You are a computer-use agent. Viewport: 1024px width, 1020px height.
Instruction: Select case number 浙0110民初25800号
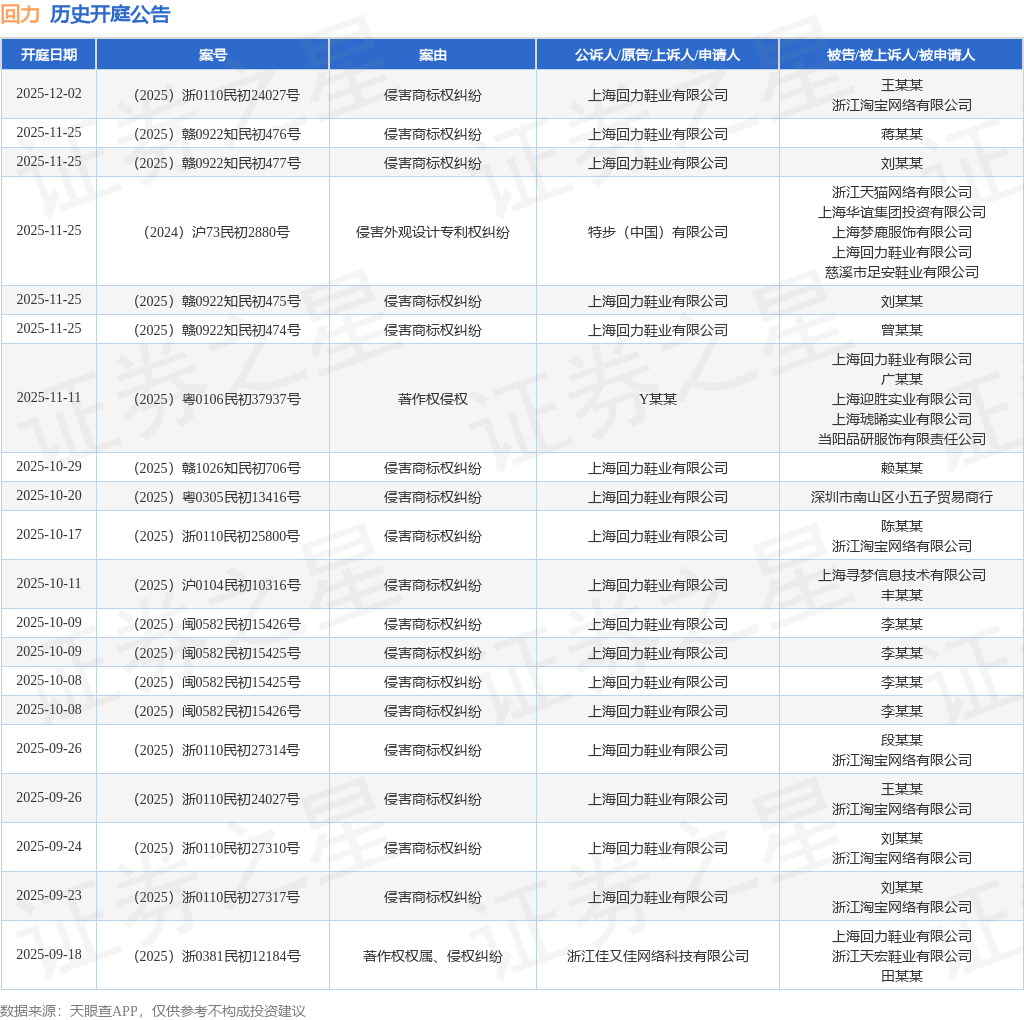217,536
